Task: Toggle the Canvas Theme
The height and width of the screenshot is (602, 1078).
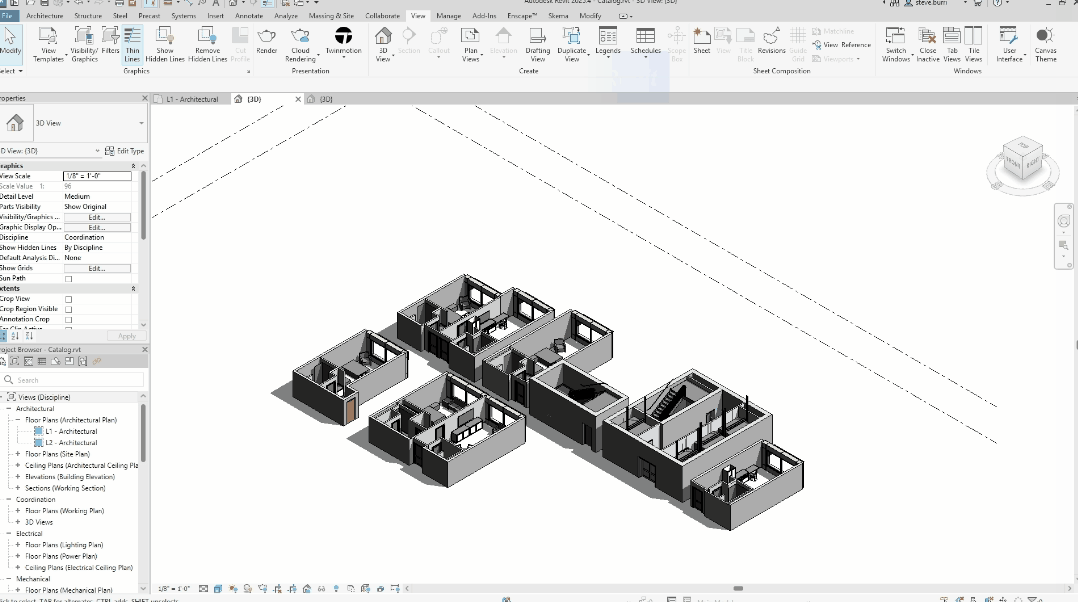Action: point(1046,45)
